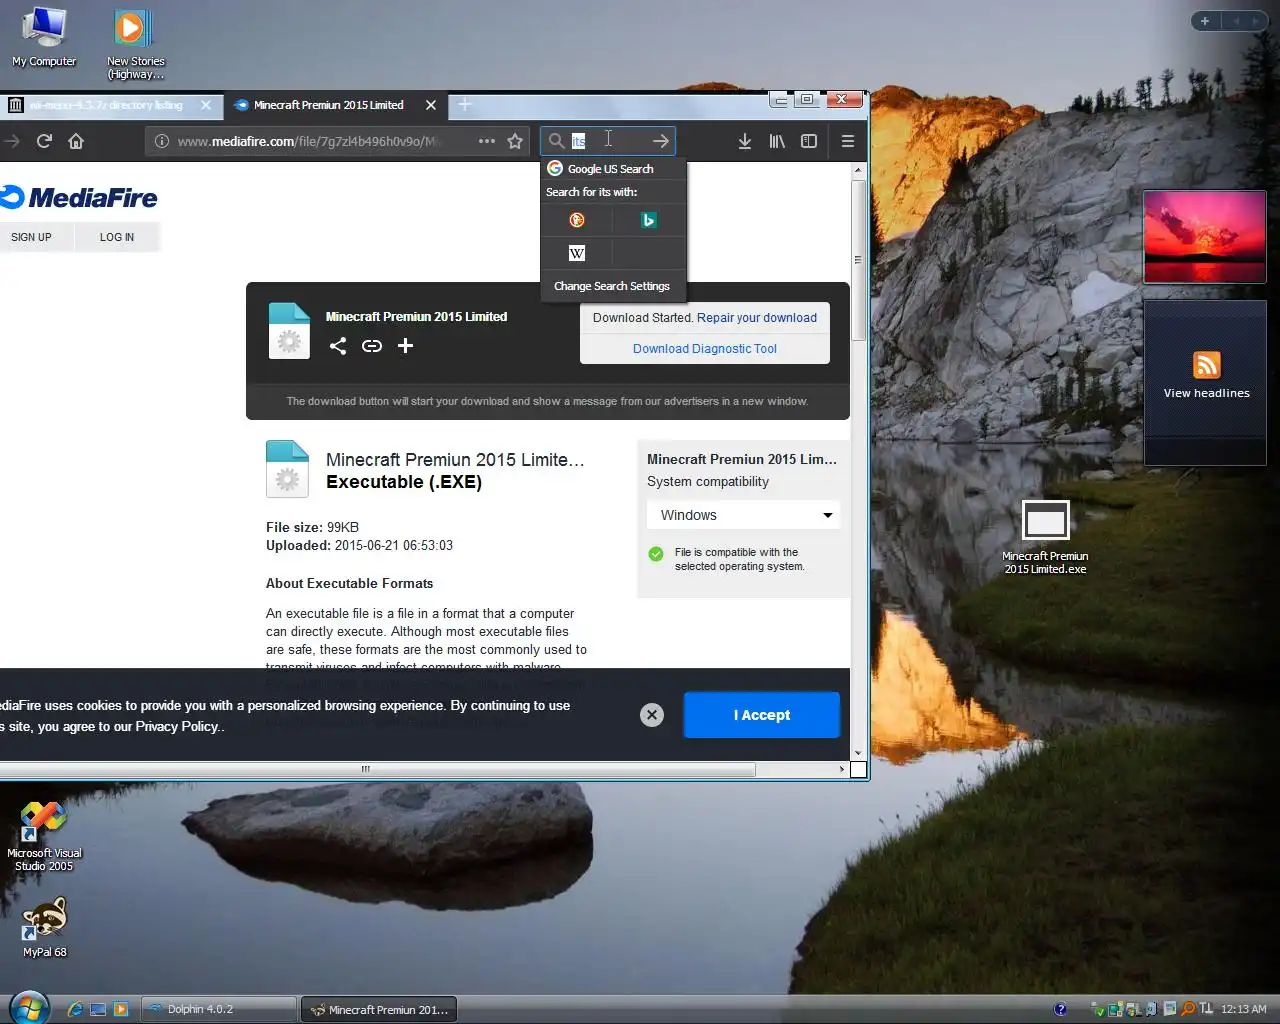The width and height of the screenshot is (1280, 1024).
Task: Click the orange magnifier tray icon
Action: tap(1188, 1009)
